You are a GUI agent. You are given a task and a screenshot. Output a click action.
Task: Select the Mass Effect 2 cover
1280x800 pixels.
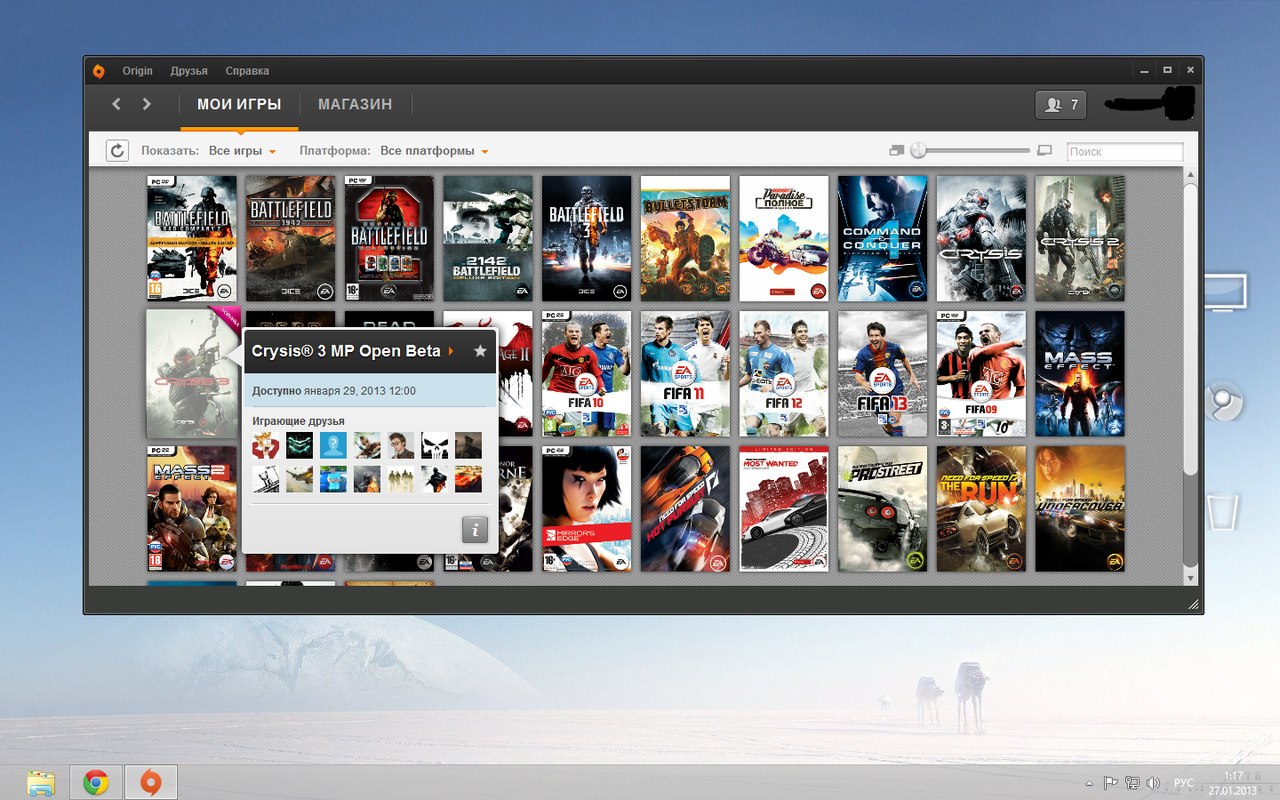(x=192, y=508)
